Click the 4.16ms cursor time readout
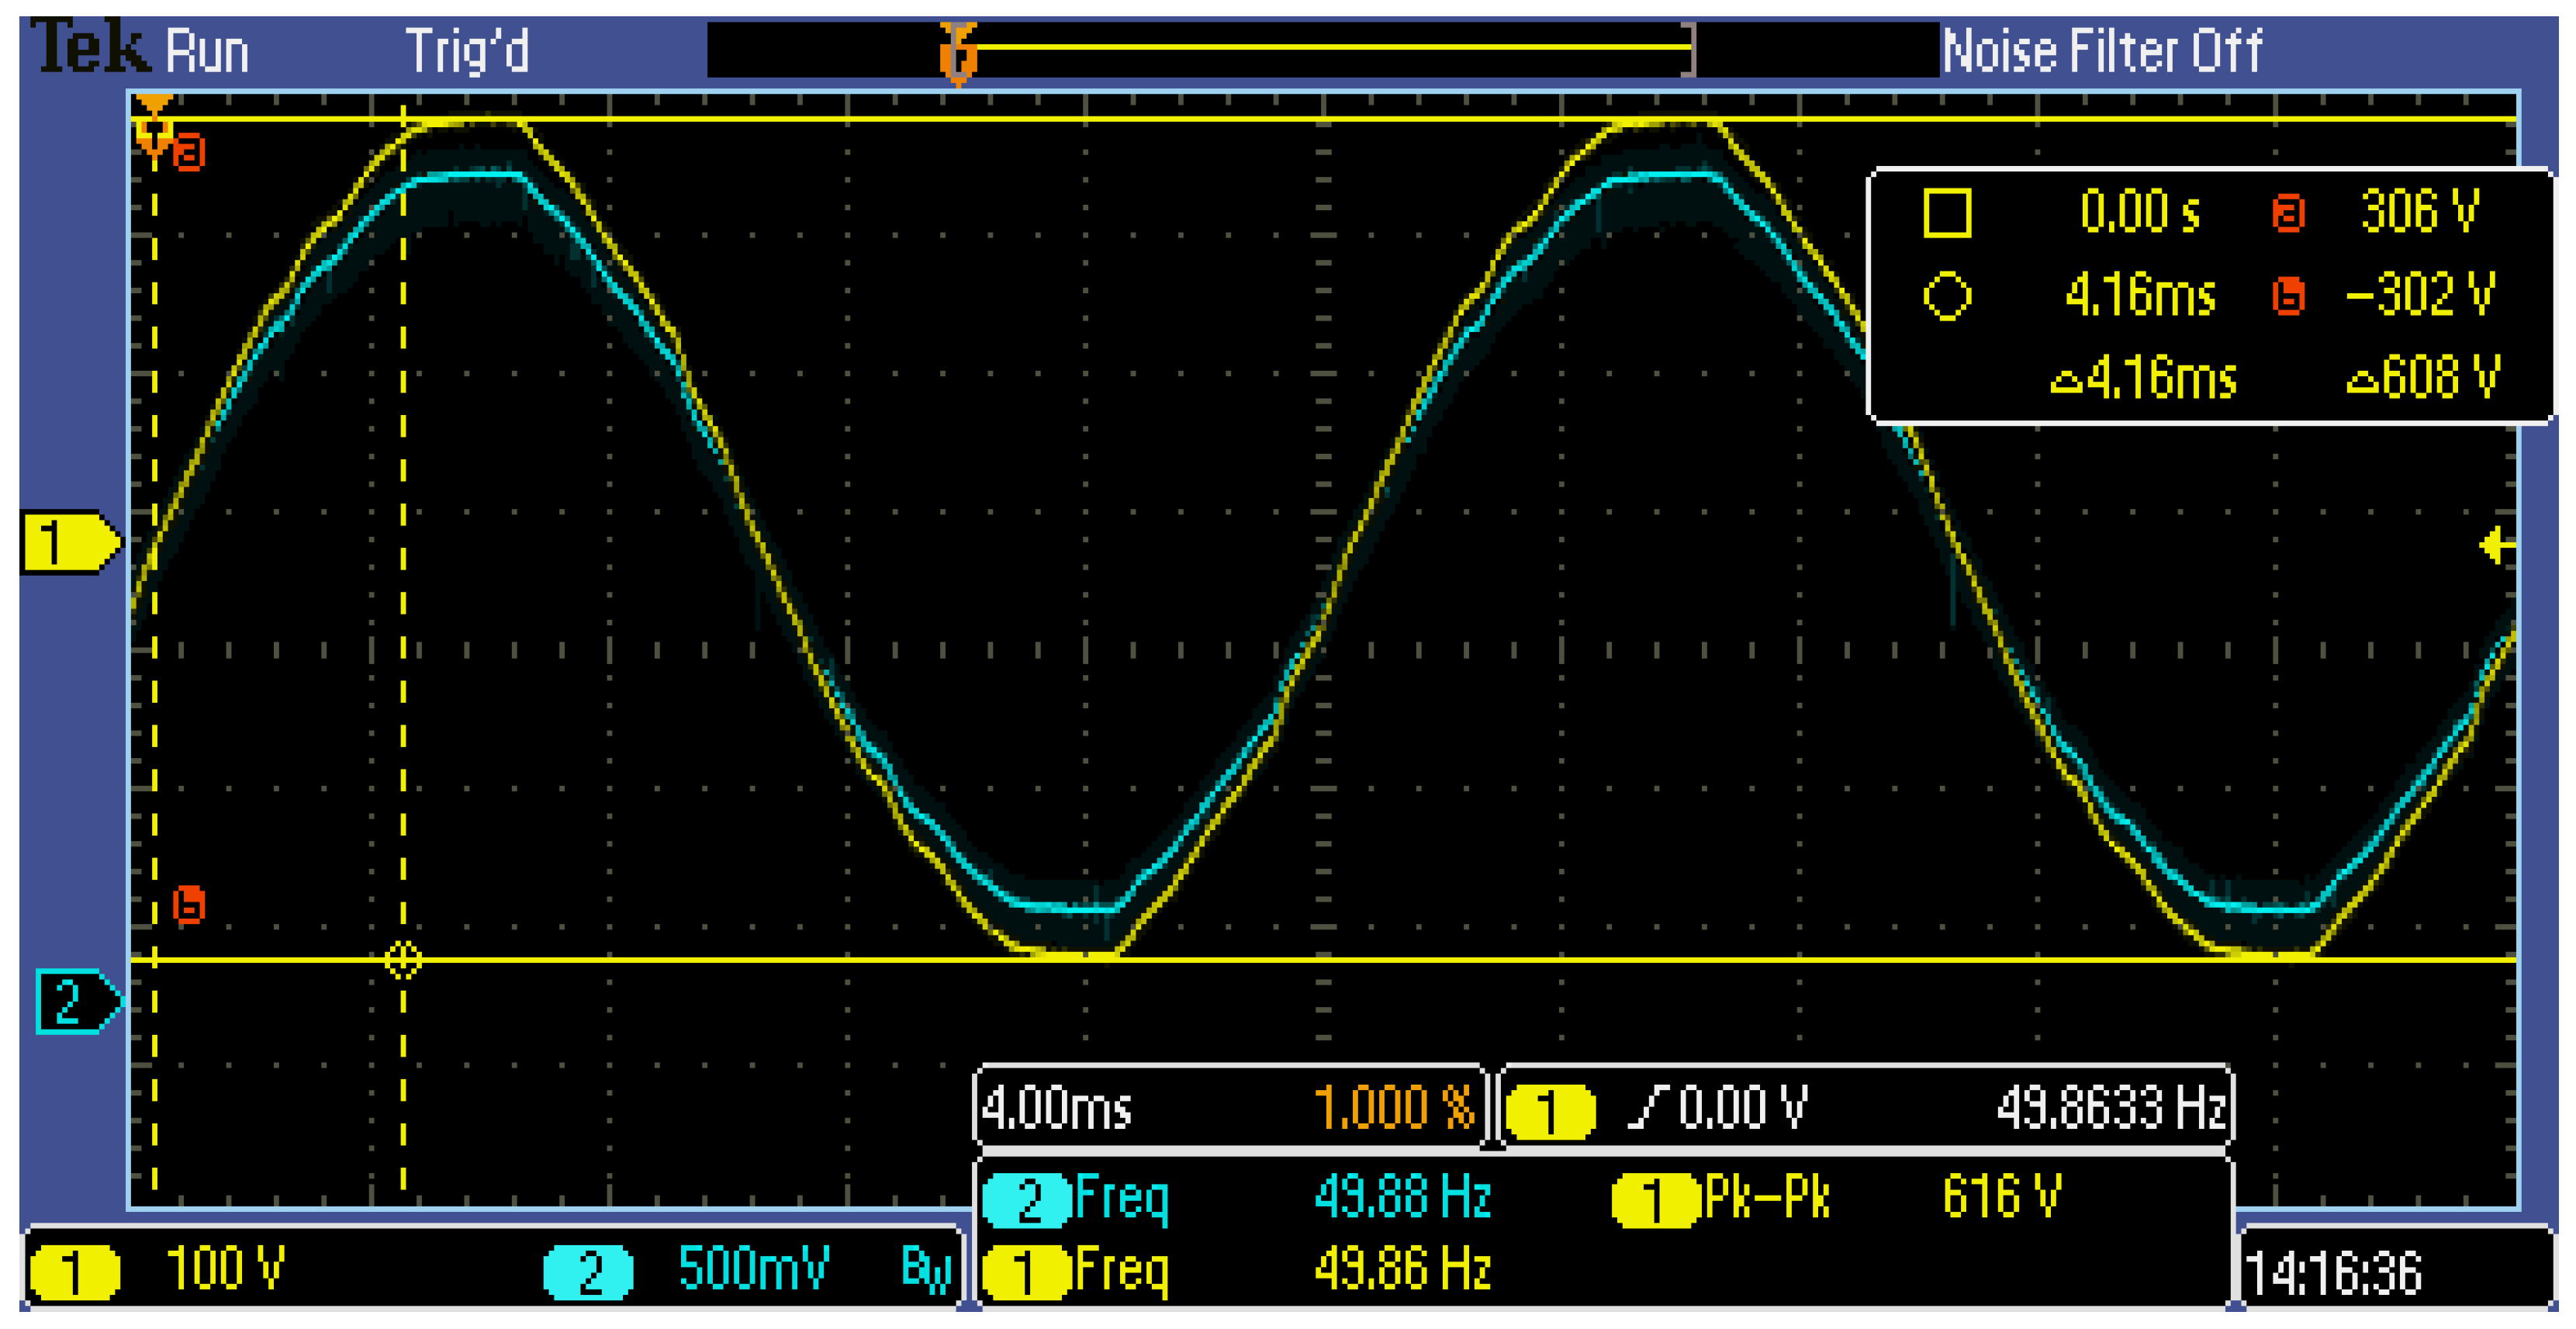 2140,295
